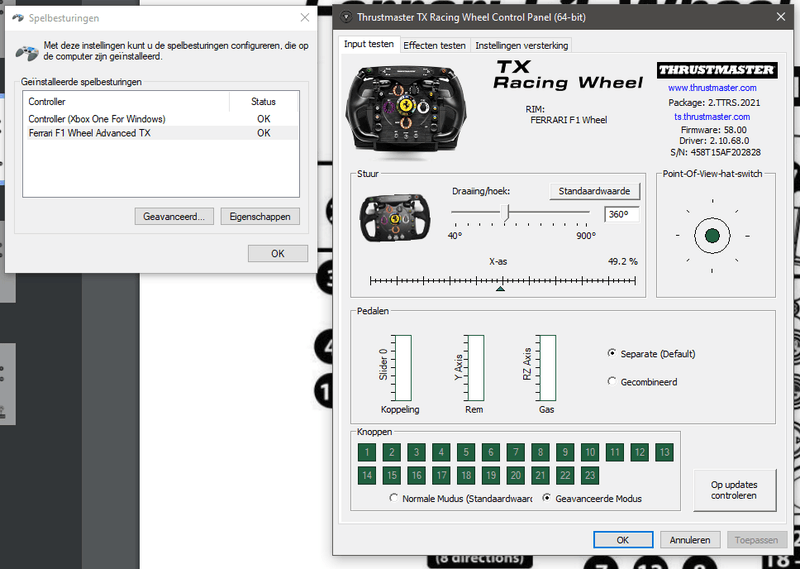800x569 pixels.
Task: Click button indicator 6 in Knoppen
Action: pos(491,452)
